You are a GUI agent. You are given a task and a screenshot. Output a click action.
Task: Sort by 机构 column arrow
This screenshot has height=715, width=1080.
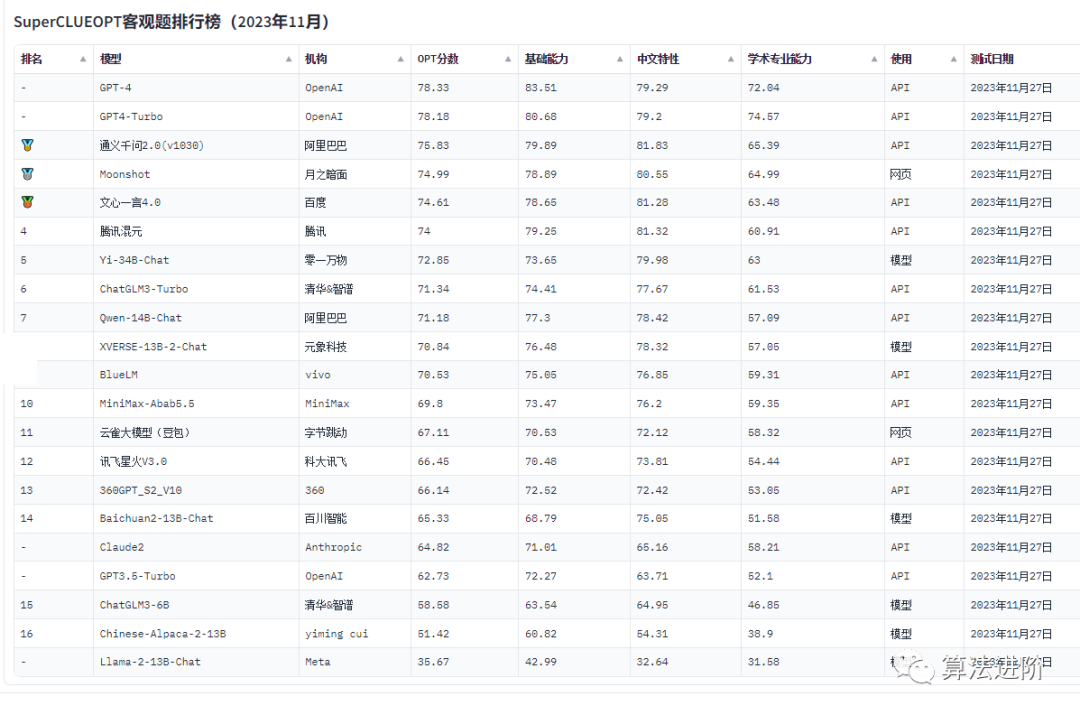pyautogui.click(x=400, y=59)
